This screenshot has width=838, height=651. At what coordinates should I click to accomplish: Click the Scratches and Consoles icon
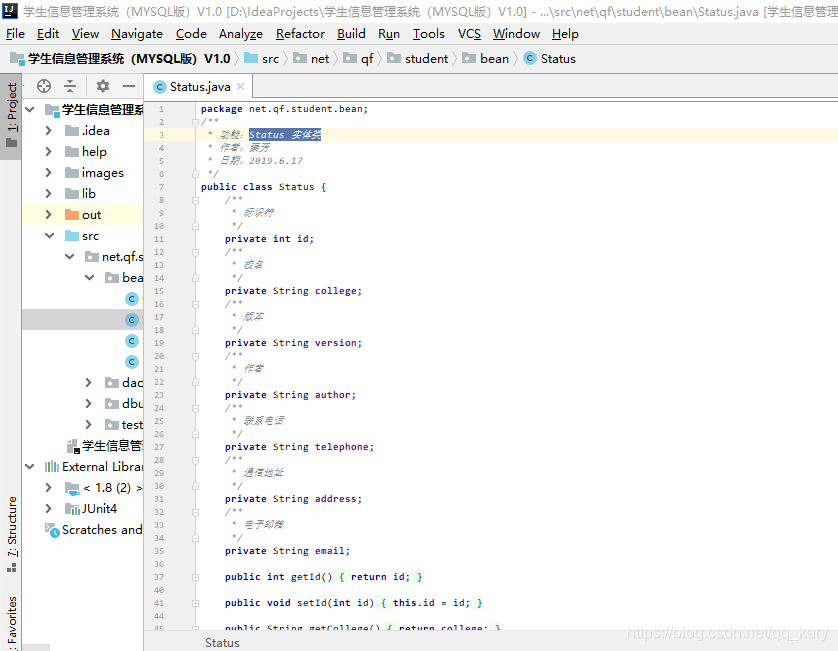(x=52, y=530)
